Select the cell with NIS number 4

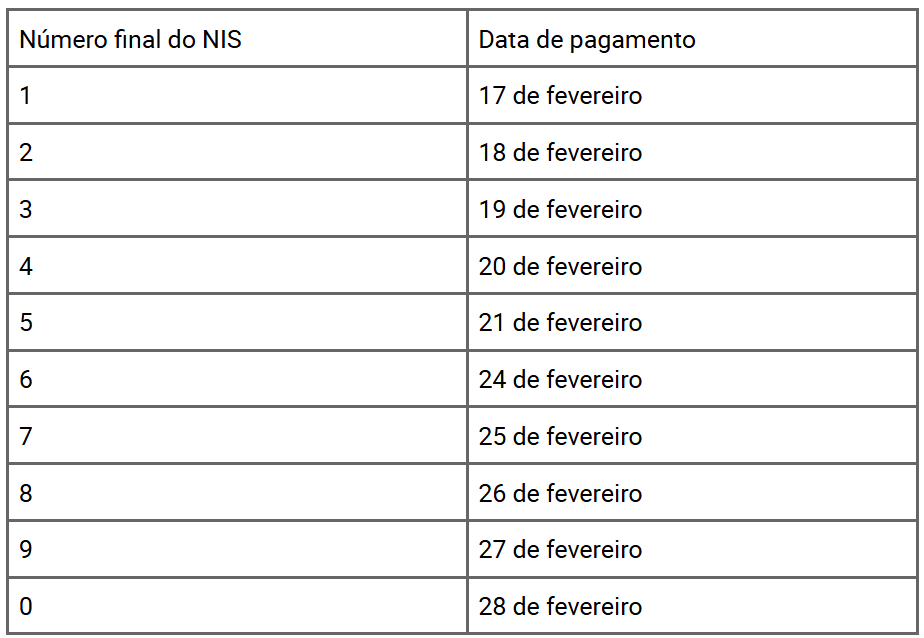(237, 266)
